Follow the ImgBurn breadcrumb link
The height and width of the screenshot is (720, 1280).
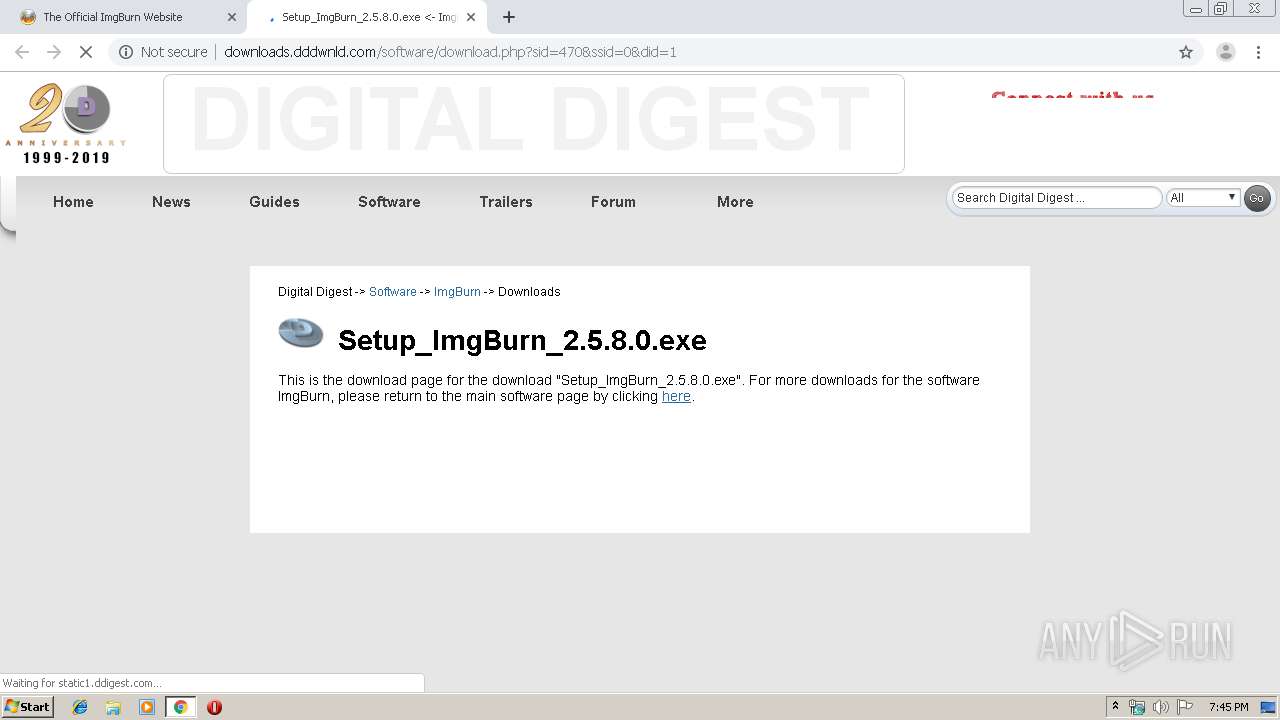coord(457,292)
